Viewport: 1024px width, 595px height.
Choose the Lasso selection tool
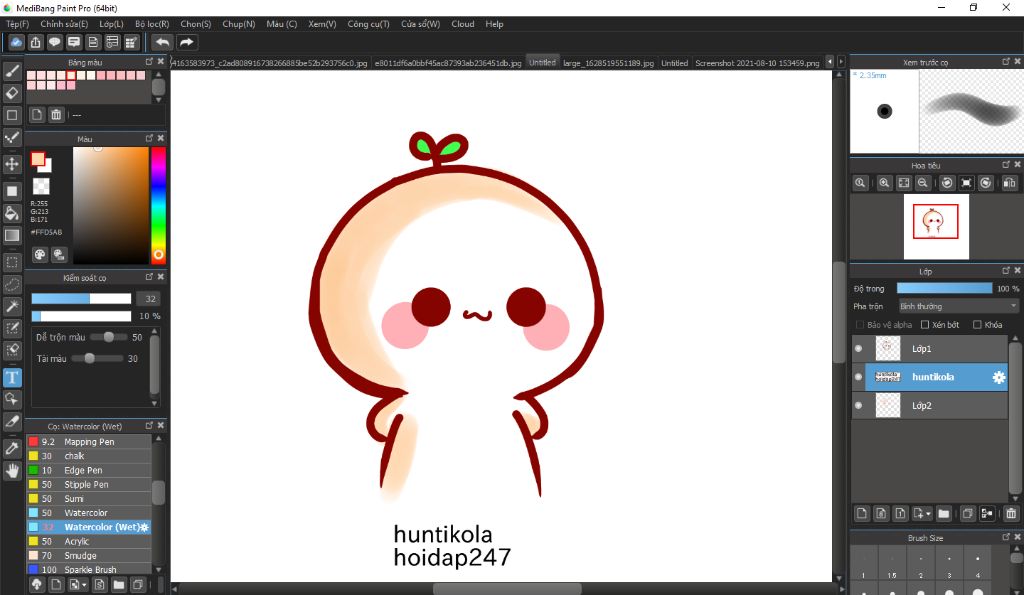tap(12, 285)
